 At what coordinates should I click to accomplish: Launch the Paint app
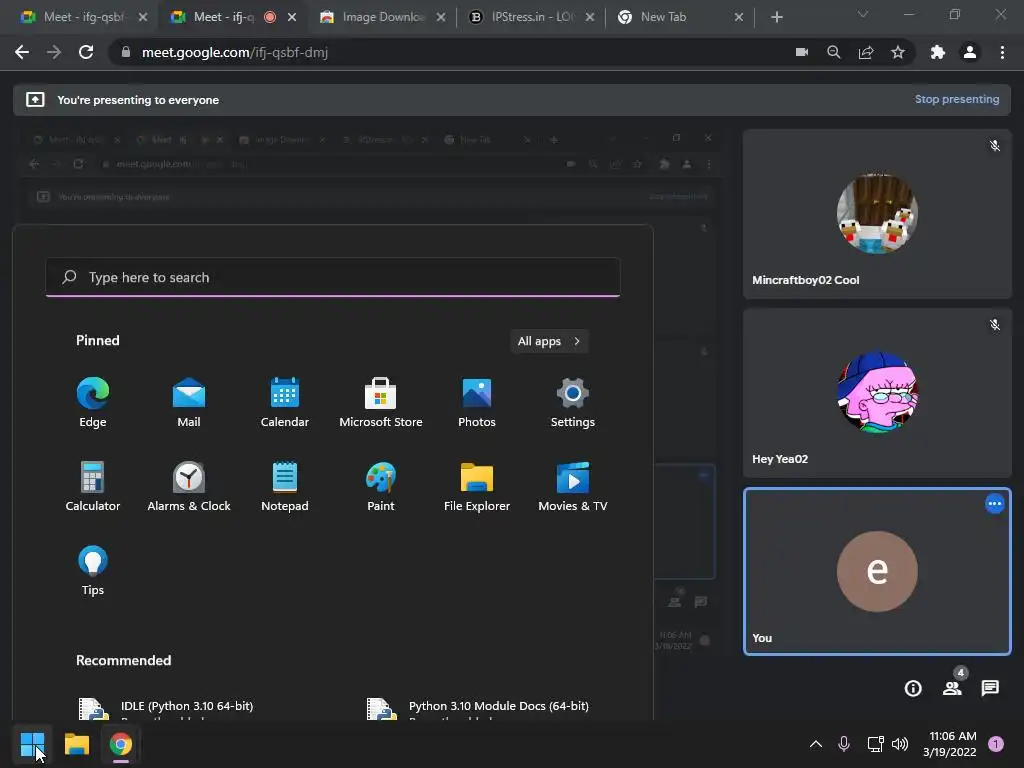(381, 487)
